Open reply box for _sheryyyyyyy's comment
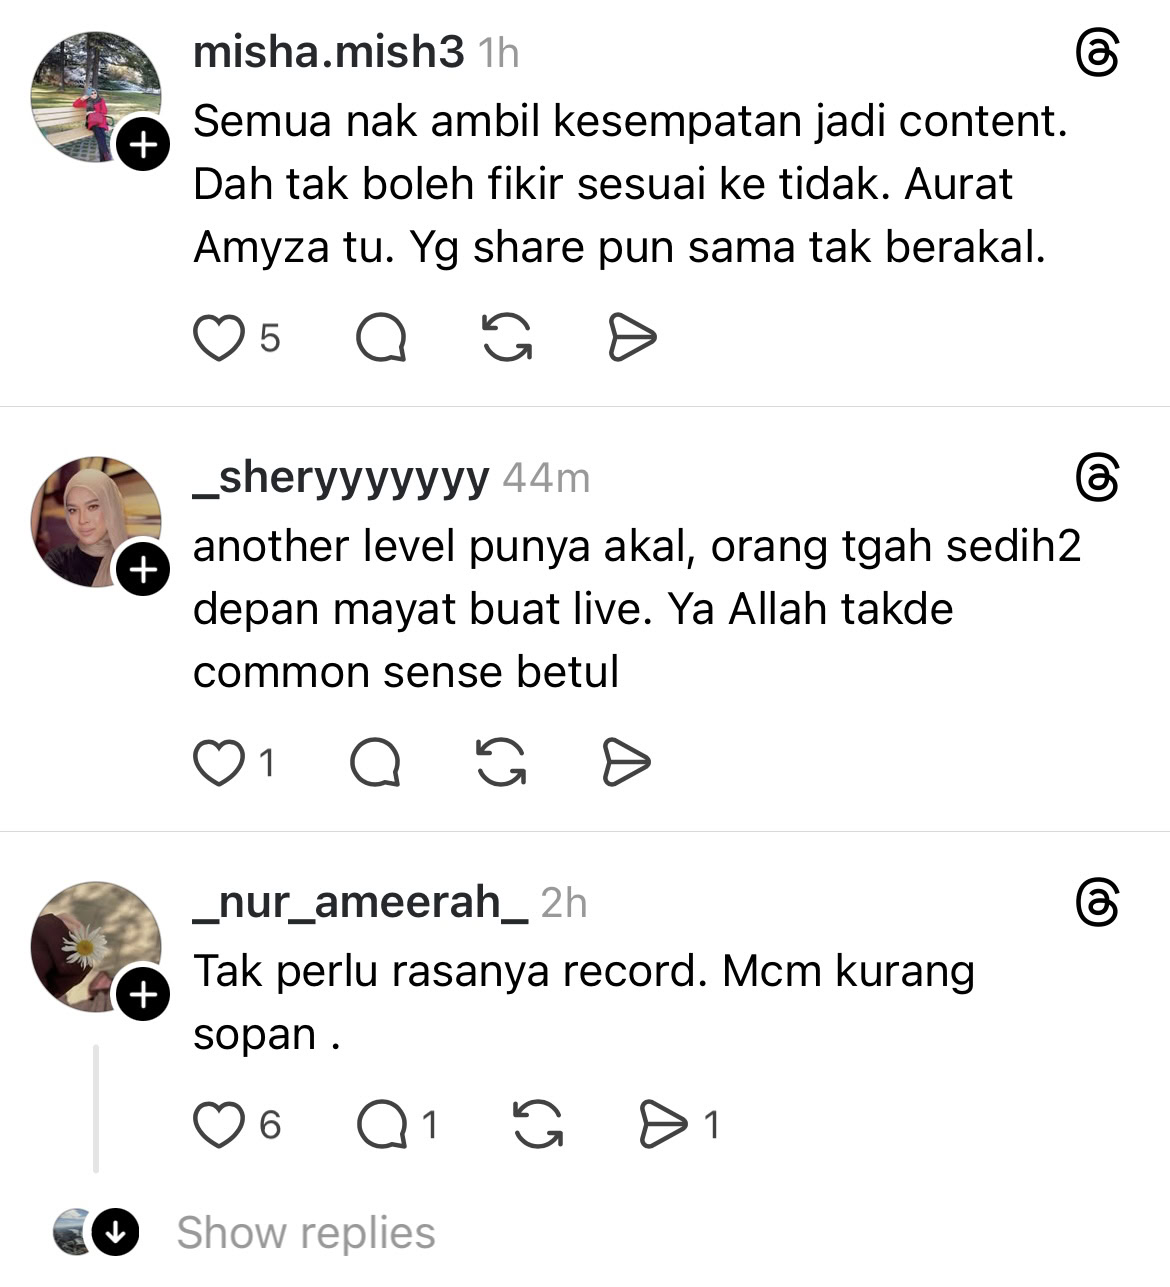Image resolution: width=1170 pixels, height=1287 pixels. pos(376,763)
